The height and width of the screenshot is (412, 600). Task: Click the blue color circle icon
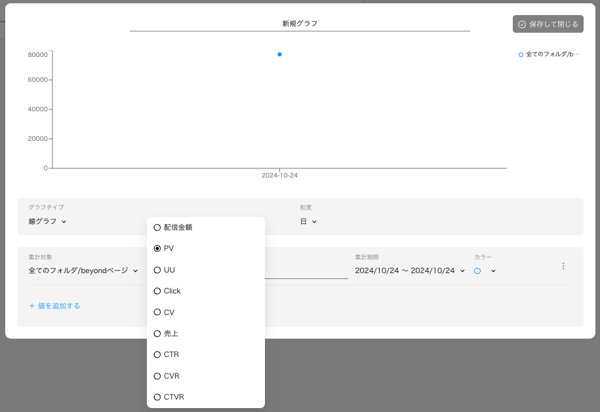click(x=478, y=271)
